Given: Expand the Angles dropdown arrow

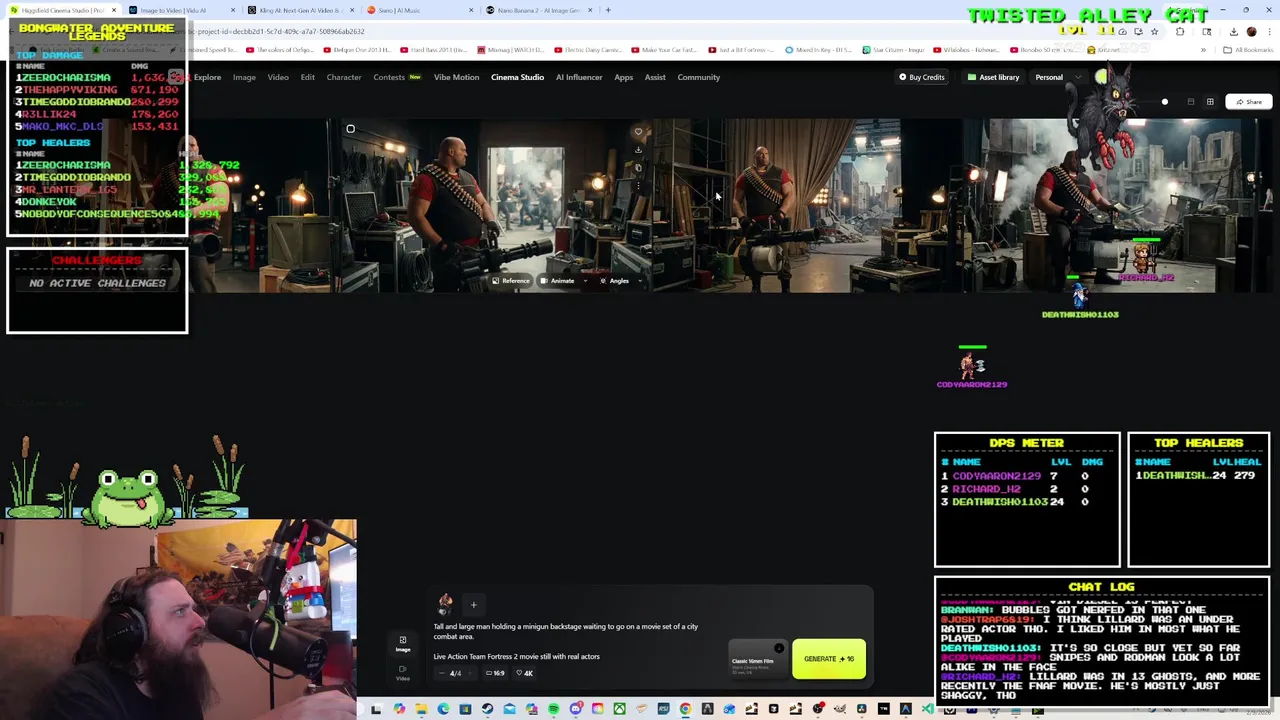Looking at the screenshot, I should (640, 281).
